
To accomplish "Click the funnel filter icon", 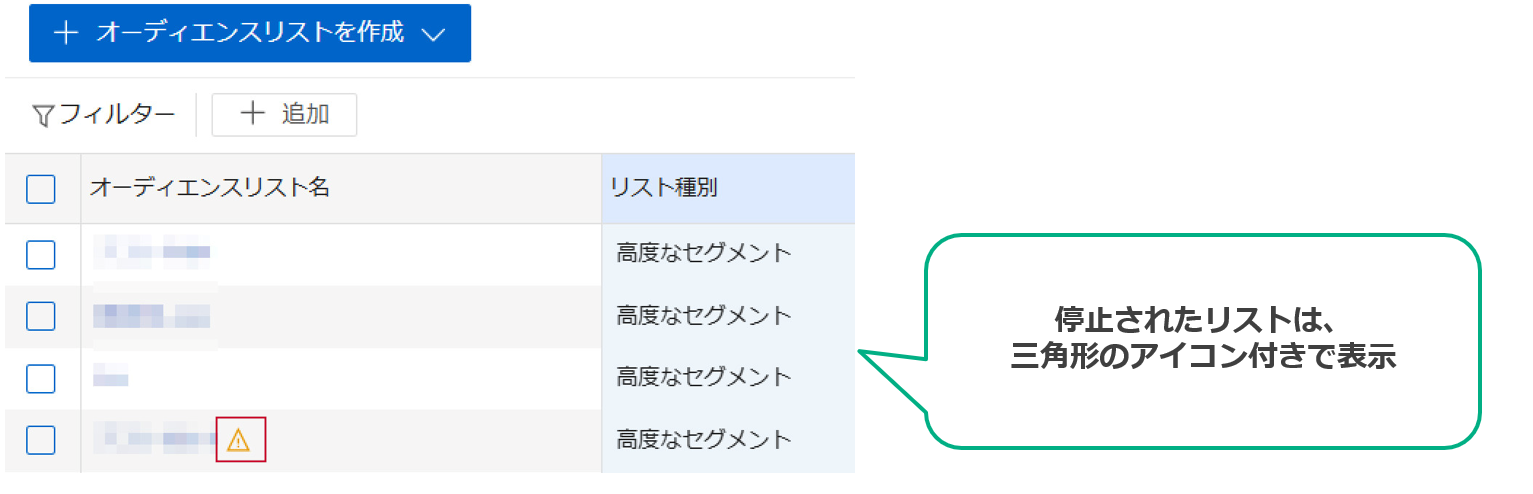I will click(43, 117).
